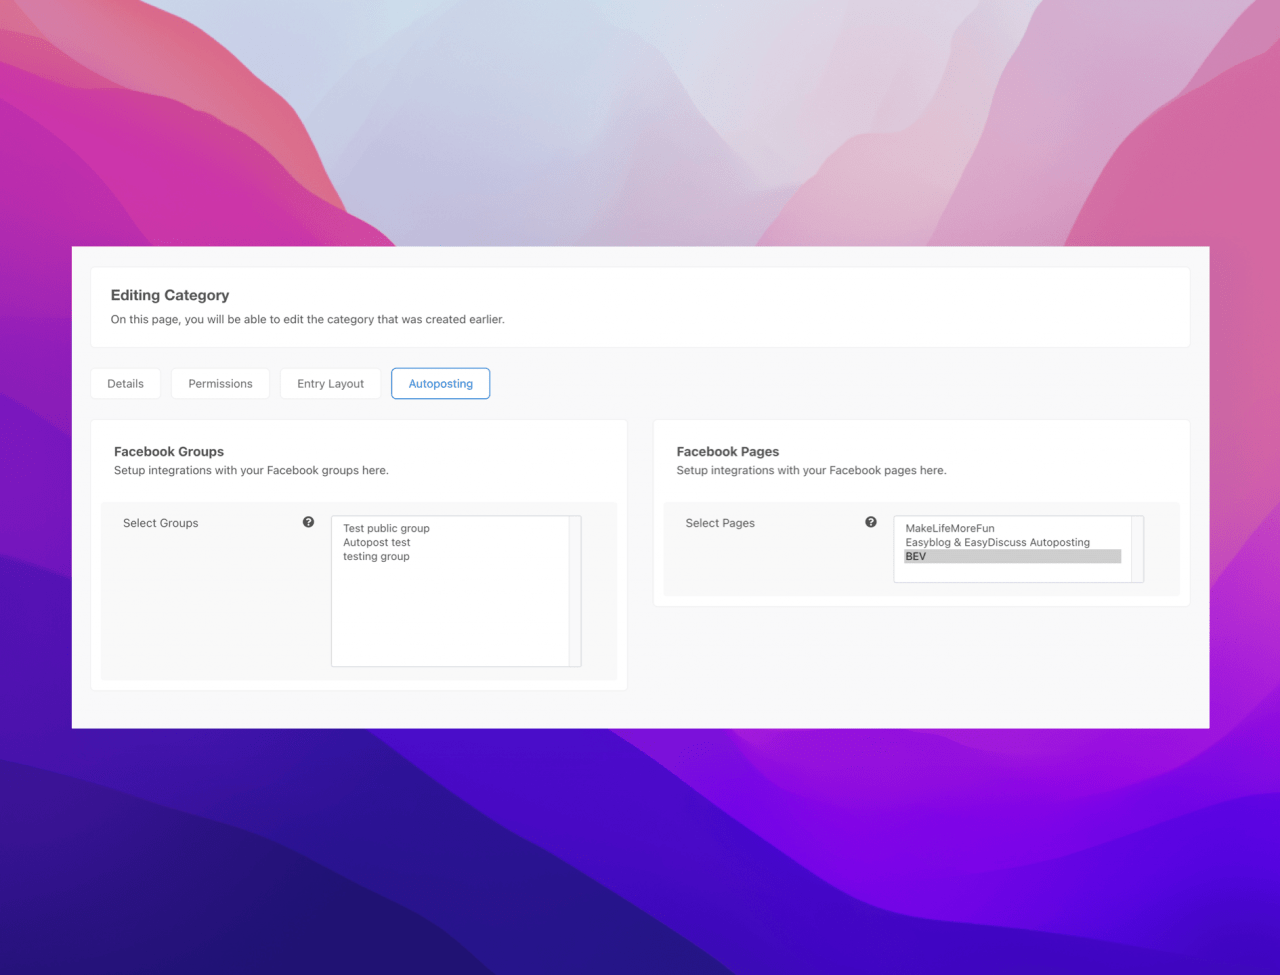Pick 'testing group' from the groups list

coord(376,556)
